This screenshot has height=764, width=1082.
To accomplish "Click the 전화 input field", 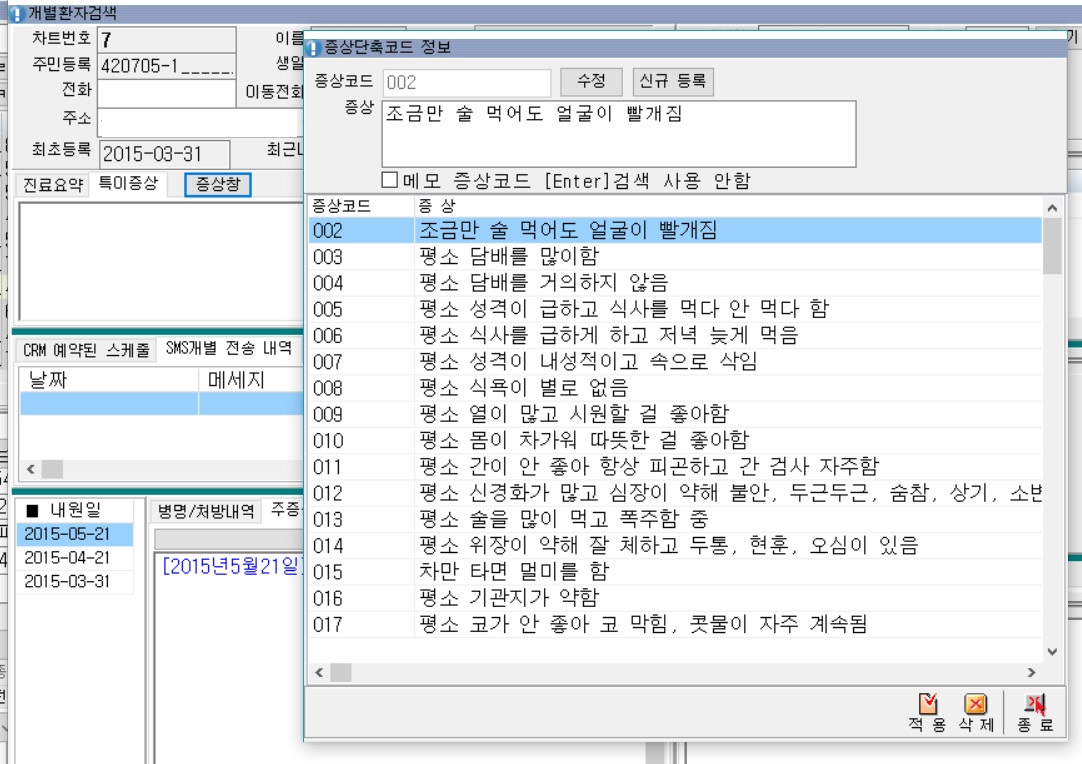I will [x=166, y=91].
